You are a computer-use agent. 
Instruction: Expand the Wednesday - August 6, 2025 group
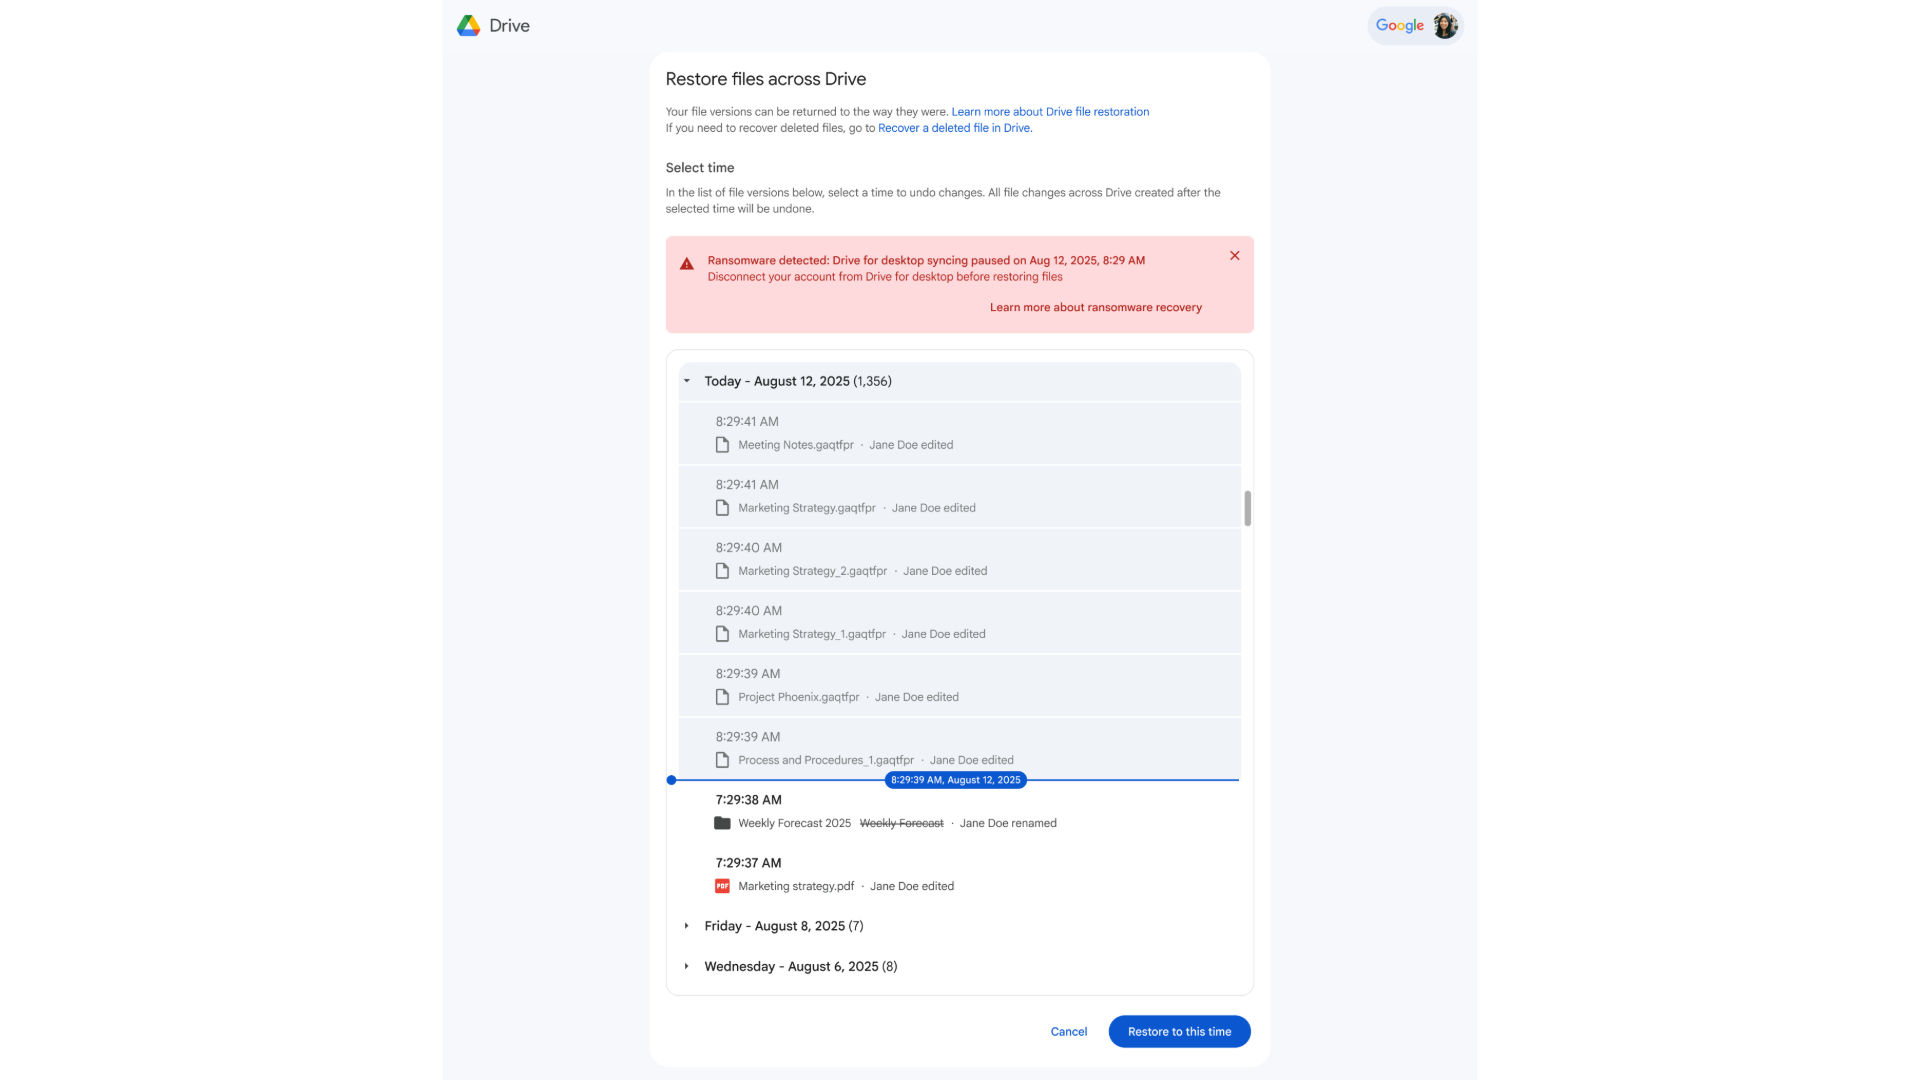[687, 966]
